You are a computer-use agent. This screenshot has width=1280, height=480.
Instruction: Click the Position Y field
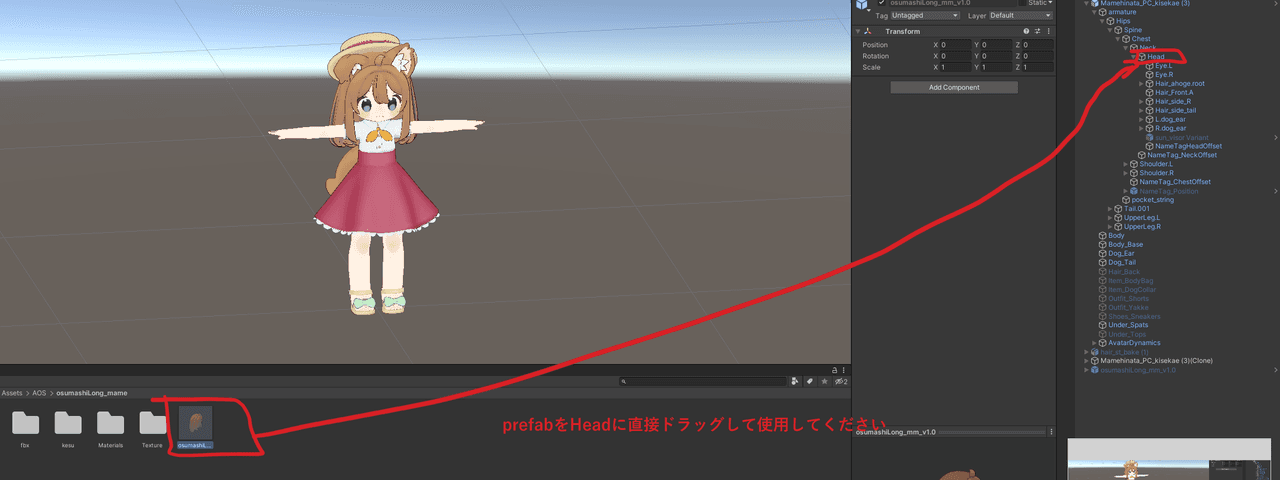pyautogui.click(x=996, y=45)
